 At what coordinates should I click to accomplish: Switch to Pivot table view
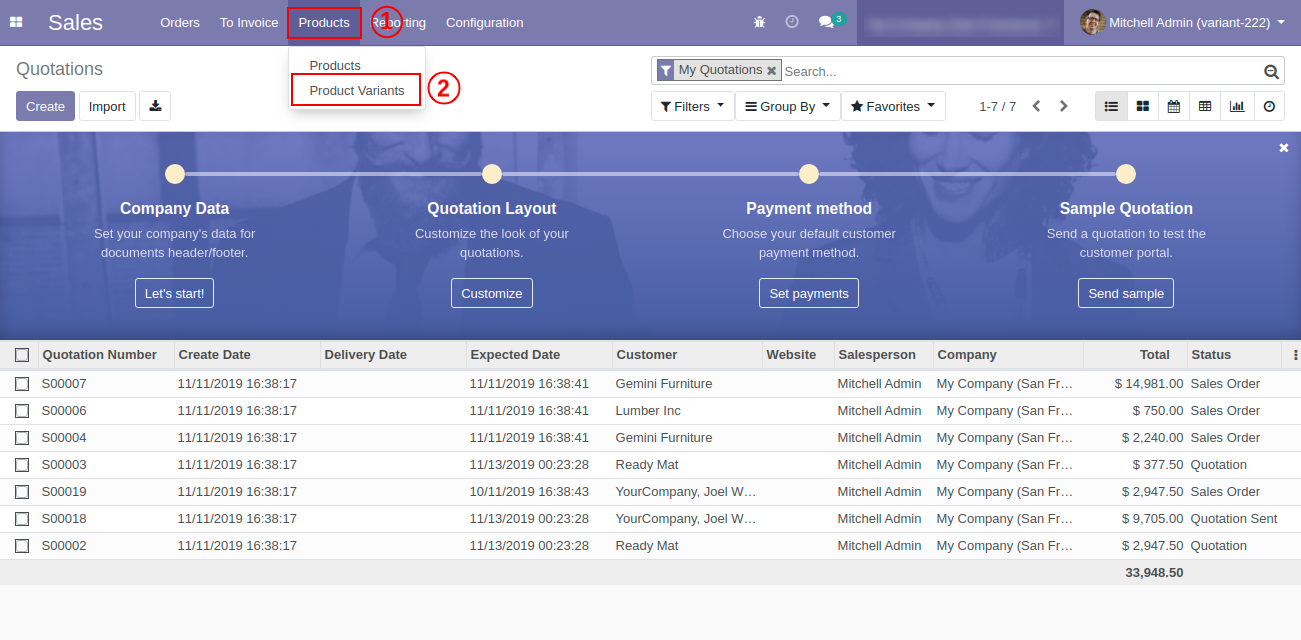tap(1205, 107)
